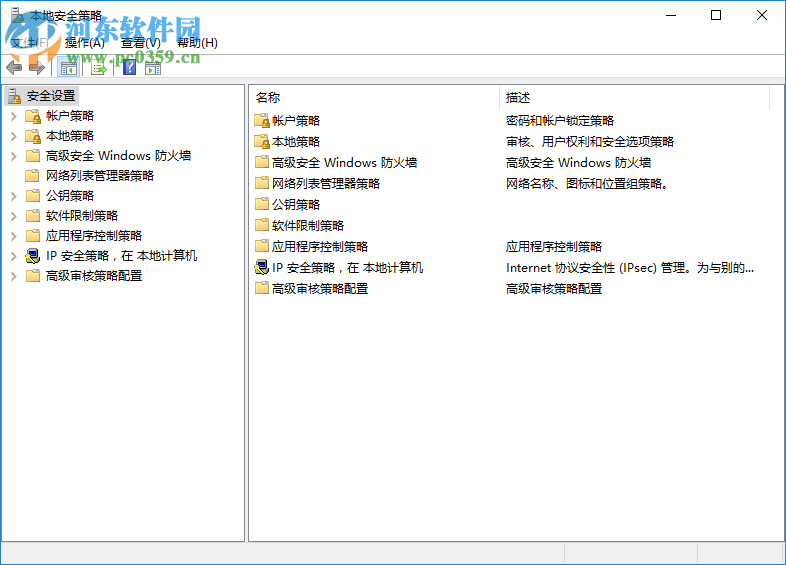The image size is (786, 565).
Task: Maximize the 本地安全策略 window
Action: tap(716, 16)
